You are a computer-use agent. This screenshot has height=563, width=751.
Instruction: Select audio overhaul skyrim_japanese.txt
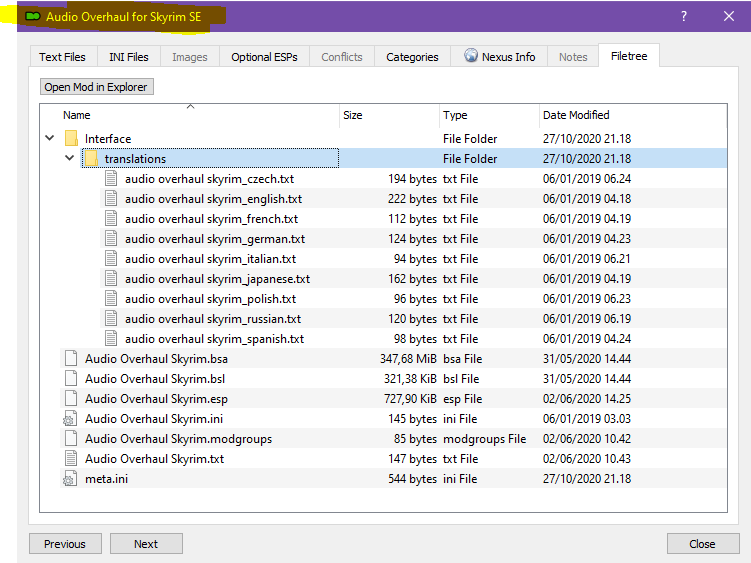[217, 279]
